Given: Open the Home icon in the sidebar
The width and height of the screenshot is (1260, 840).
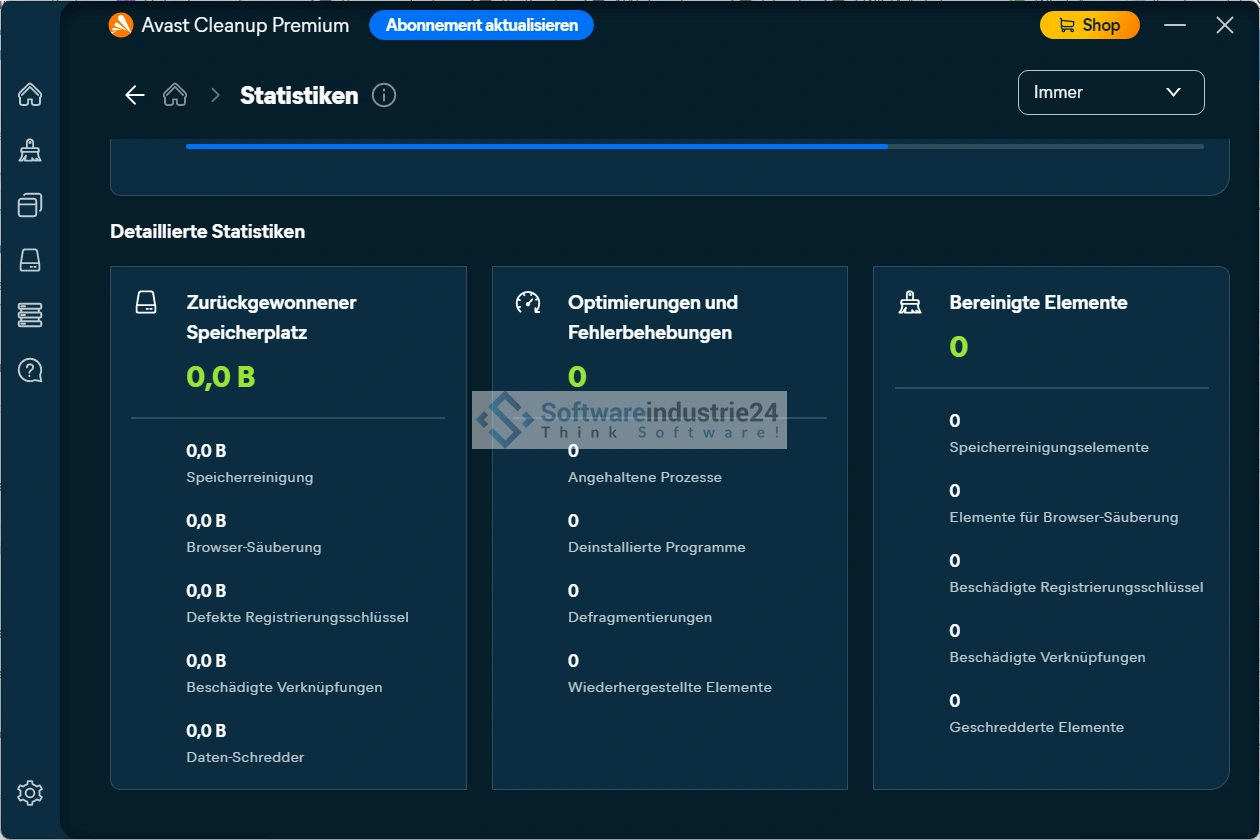Looking at the screenshot, I should click(x=30, y=95).
